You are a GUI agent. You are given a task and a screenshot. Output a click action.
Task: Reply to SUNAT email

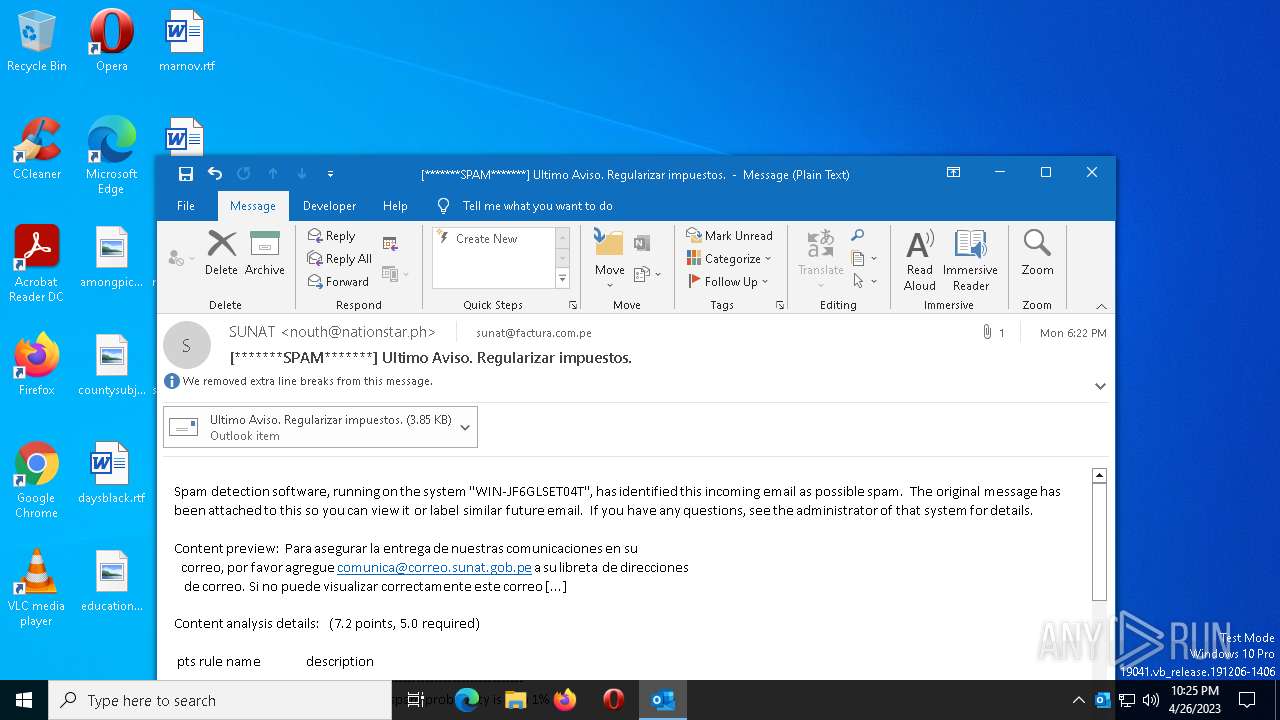pyautogui.click(x=332, y=236)
